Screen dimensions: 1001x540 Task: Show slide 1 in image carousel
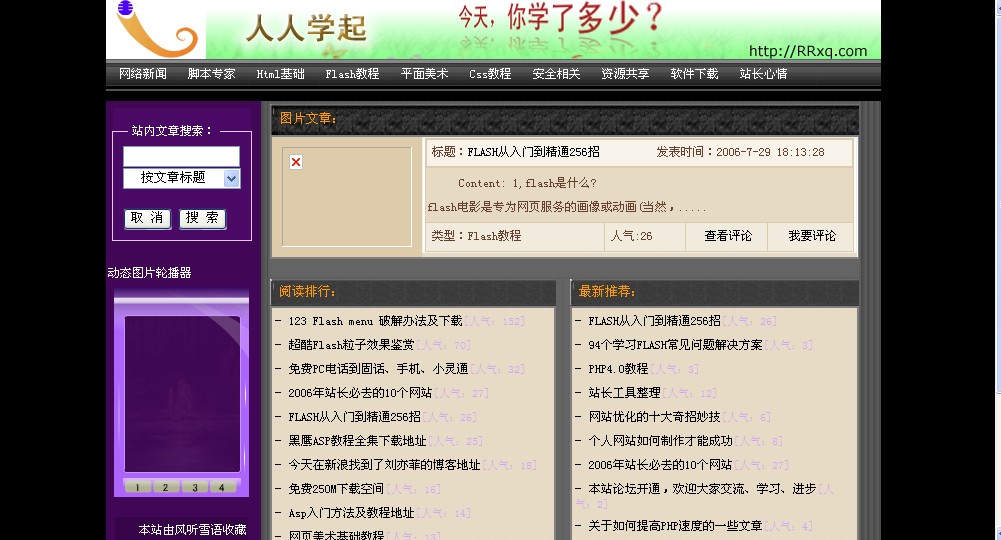point(138,487)
